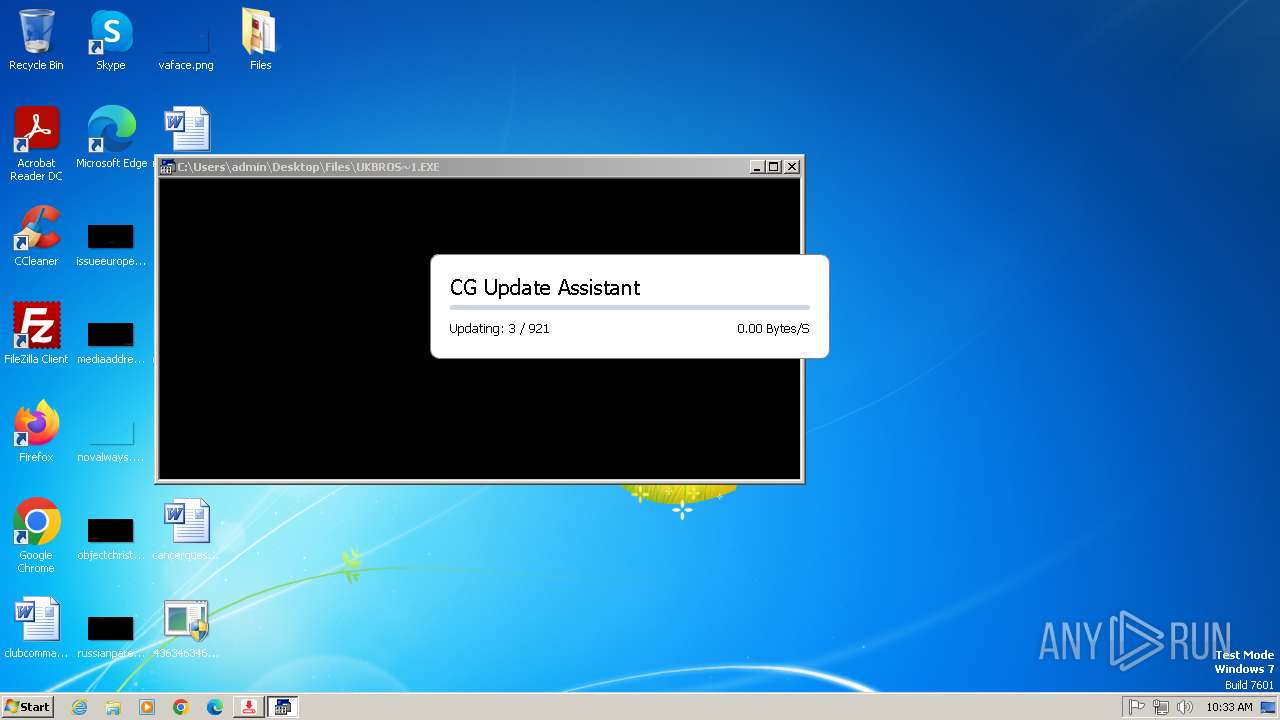Open Internet Explorer from taskbar
Viewport: 1280px width, 720px height.
pyautogui.click(x=79, y=707)
